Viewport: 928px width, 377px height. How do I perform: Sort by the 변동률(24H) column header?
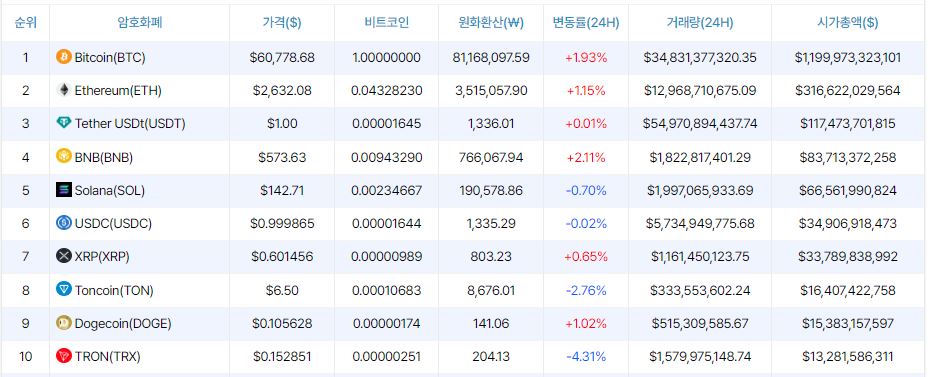coord(586,23)
